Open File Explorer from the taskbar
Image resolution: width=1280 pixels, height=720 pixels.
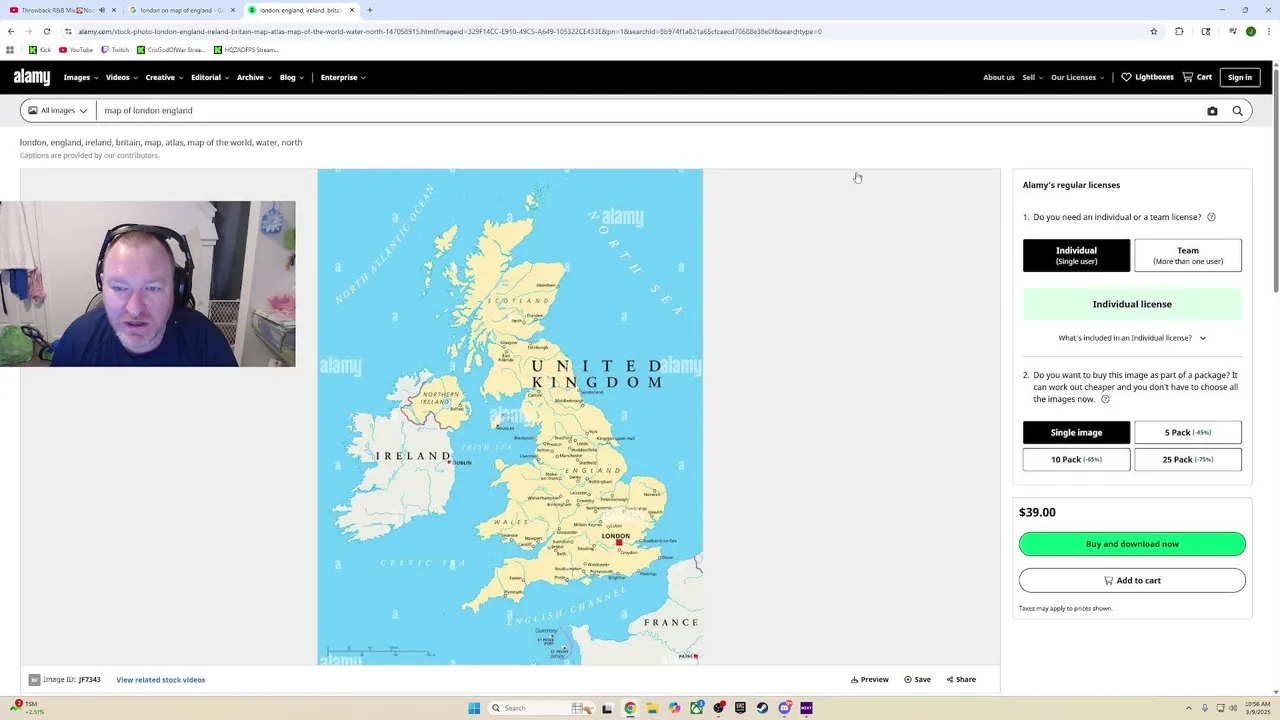[652, 708]
